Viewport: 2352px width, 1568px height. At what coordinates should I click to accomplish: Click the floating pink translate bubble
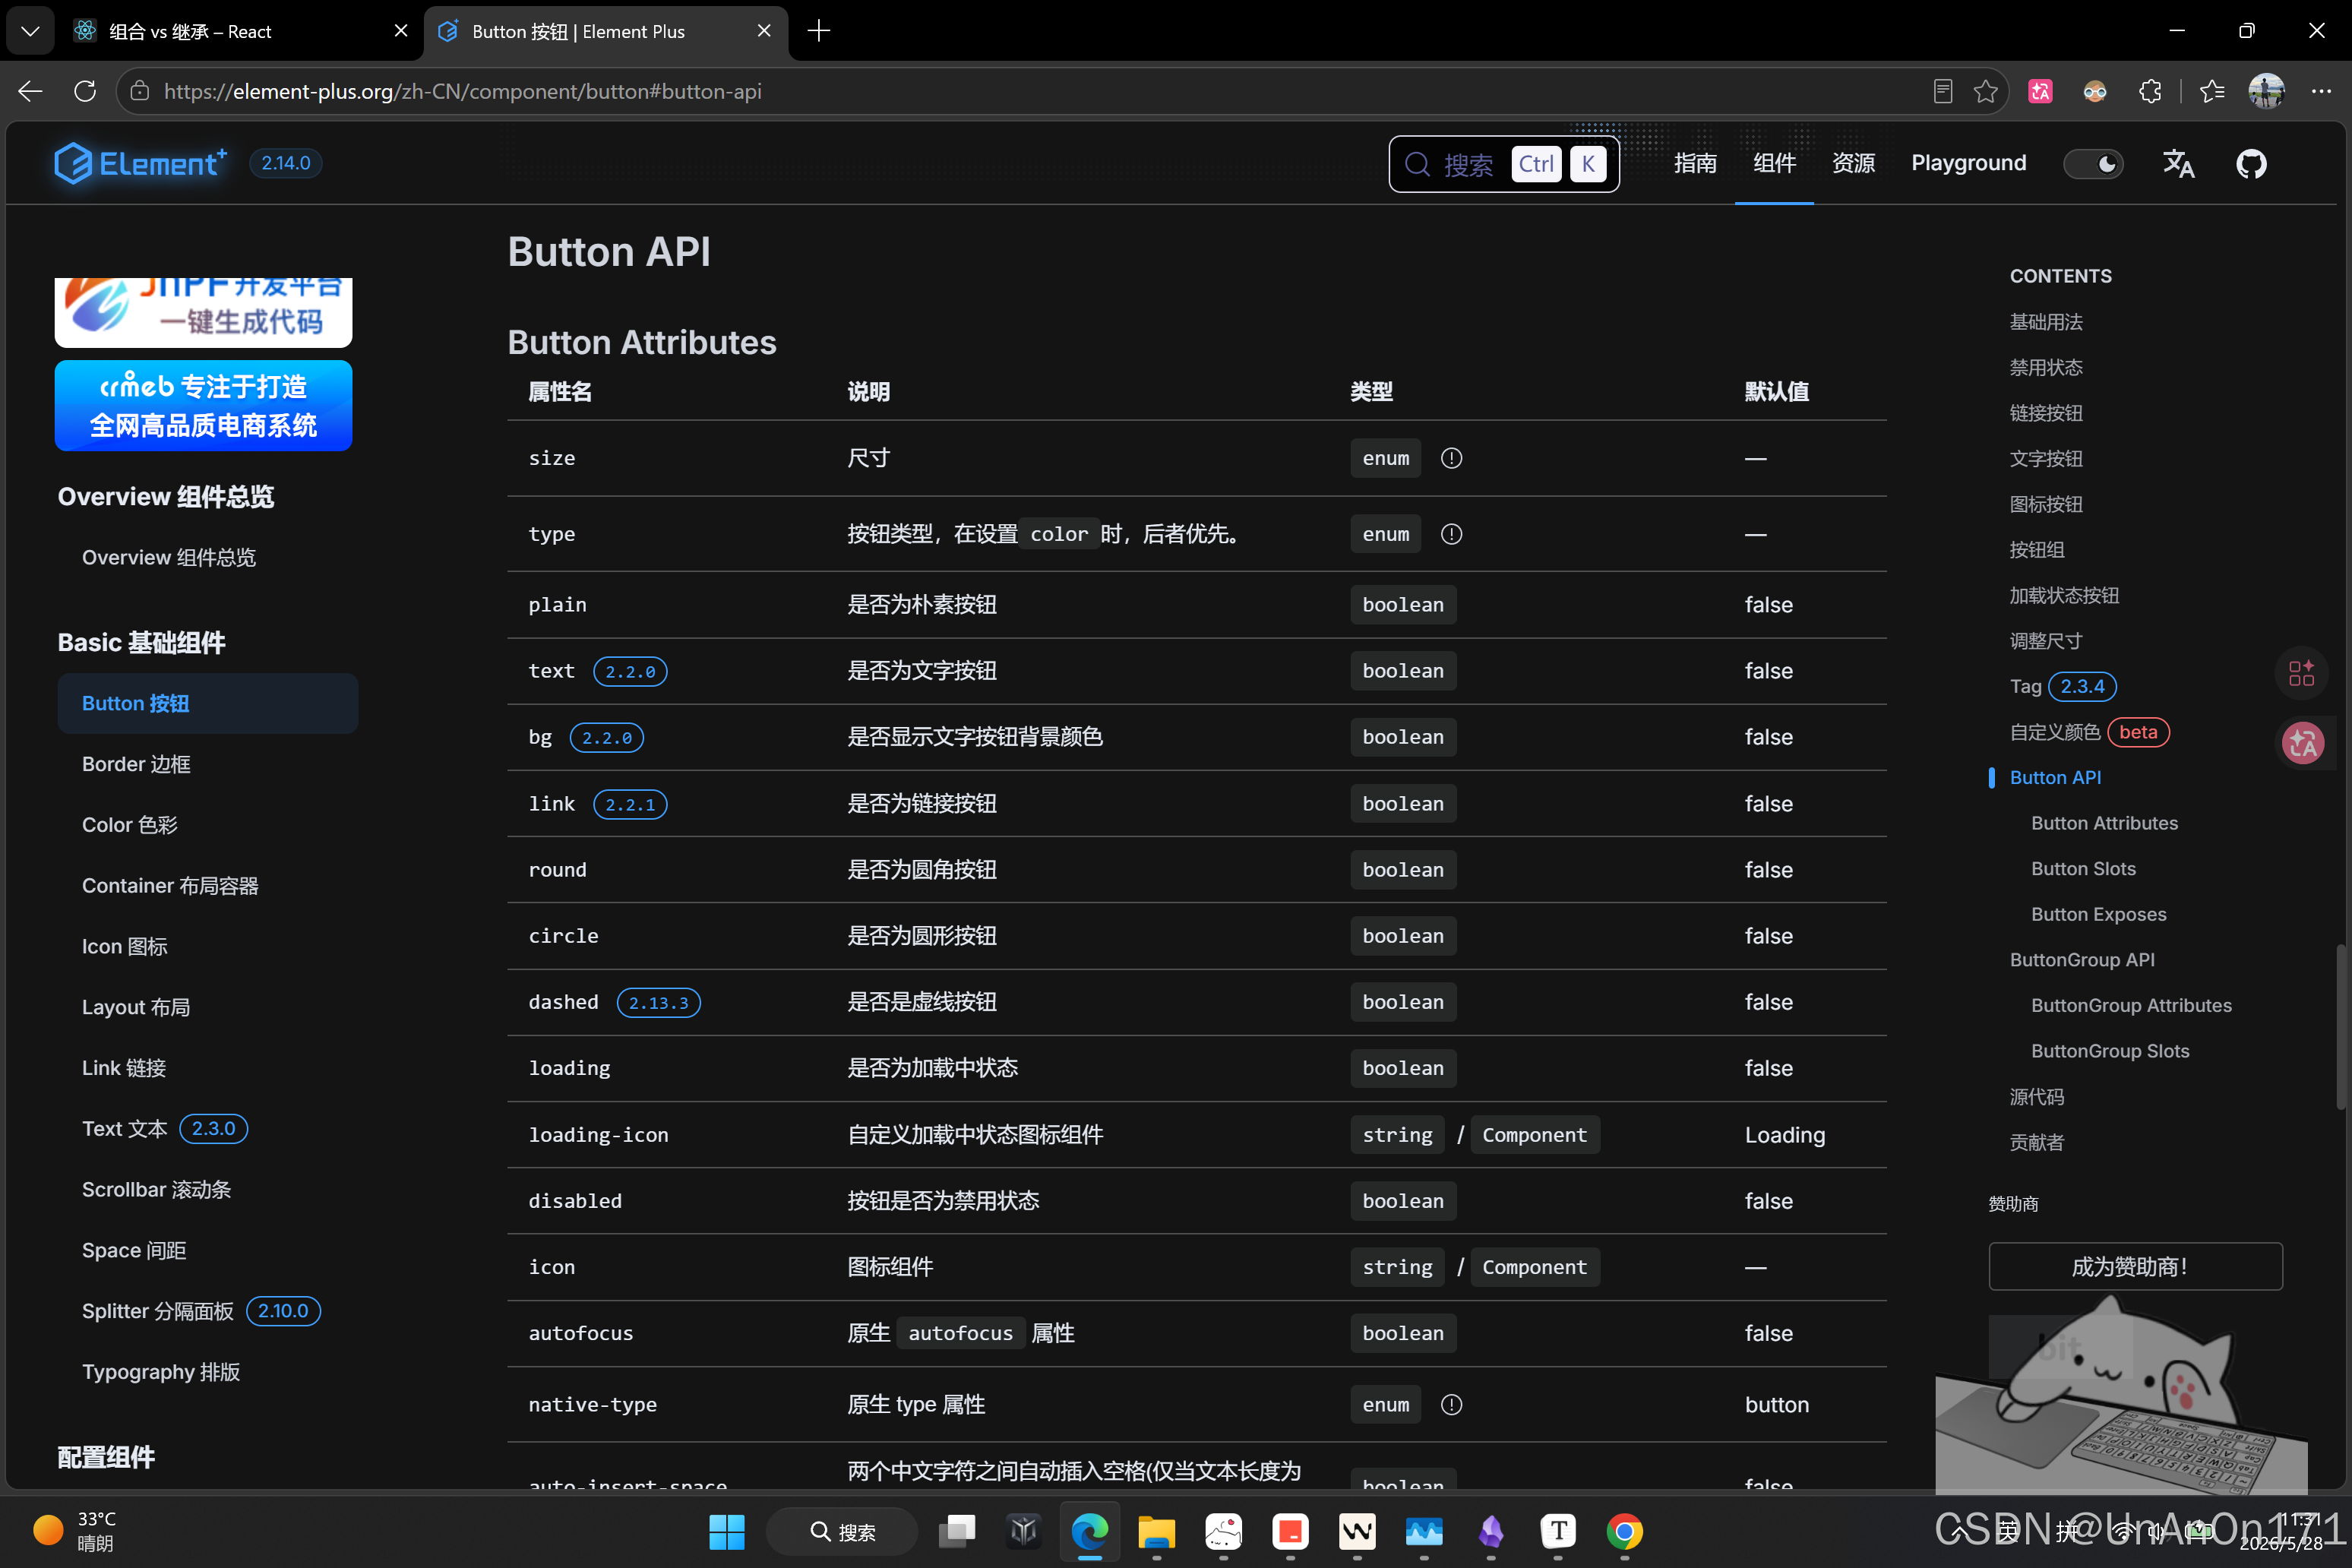2302,743
